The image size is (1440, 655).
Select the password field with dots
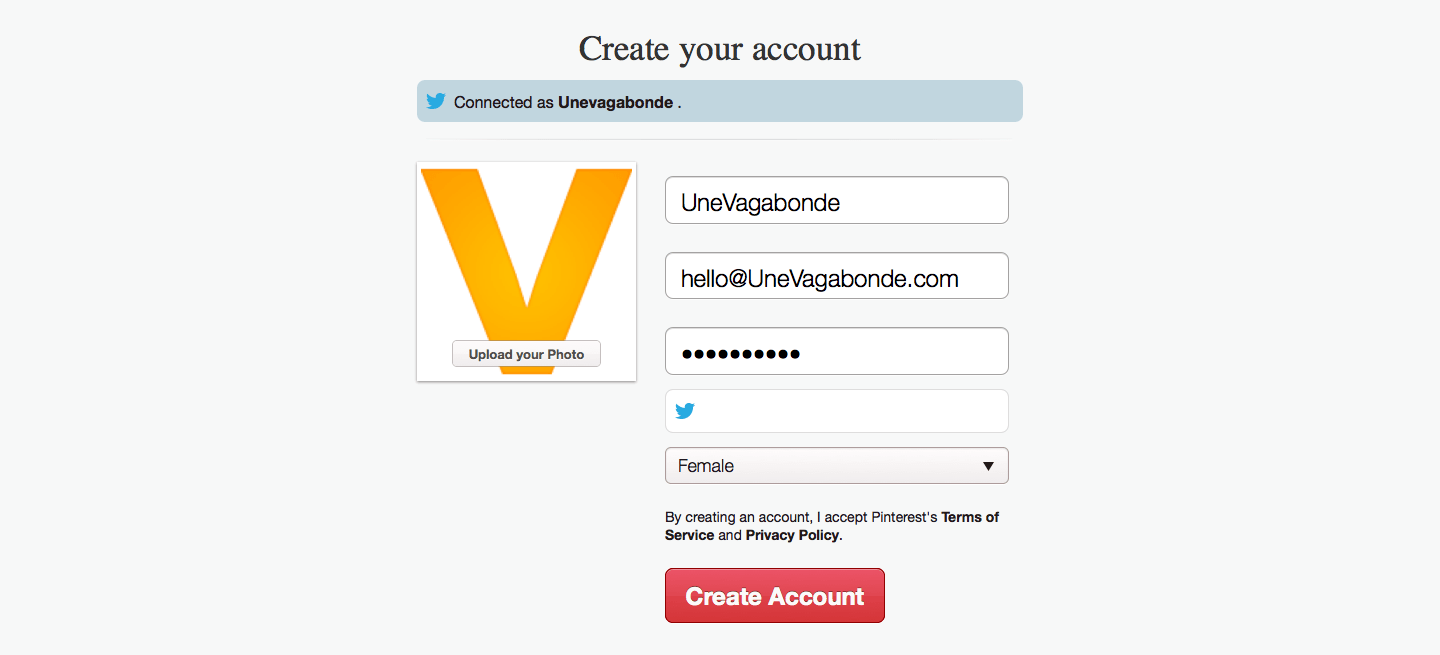(836, 352)
